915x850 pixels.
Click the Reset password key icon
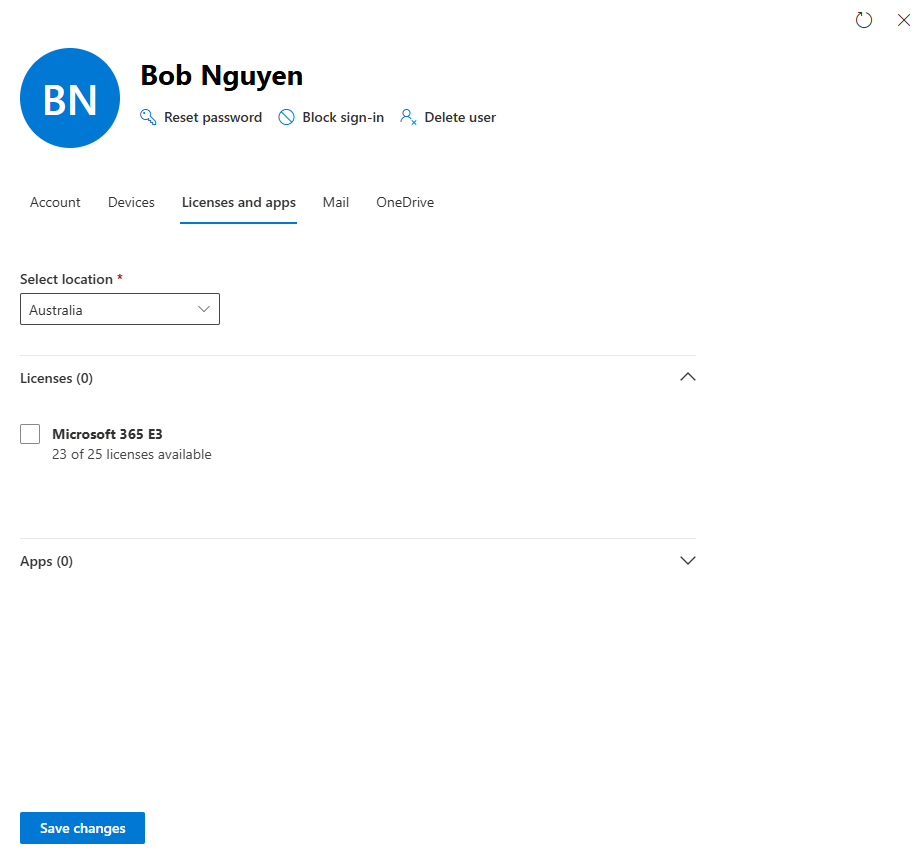point(148,117)
